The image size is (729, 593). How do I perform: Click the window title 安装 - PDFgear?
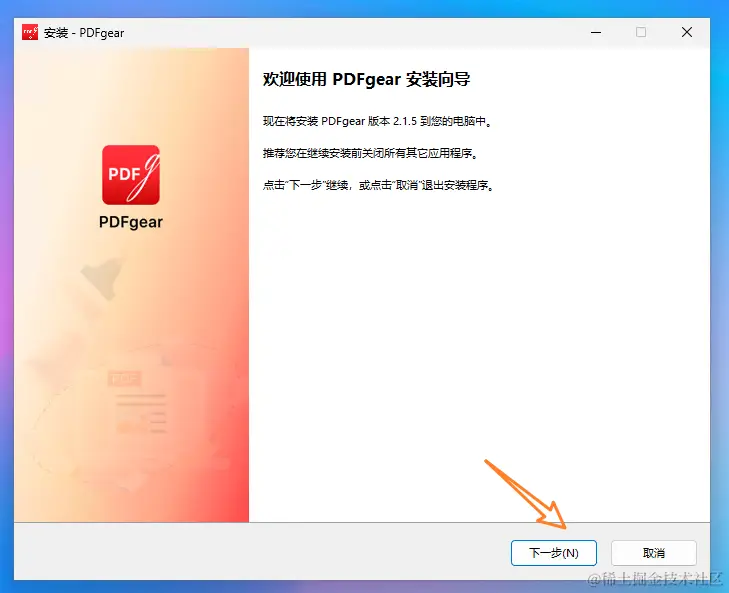(84, 33)
